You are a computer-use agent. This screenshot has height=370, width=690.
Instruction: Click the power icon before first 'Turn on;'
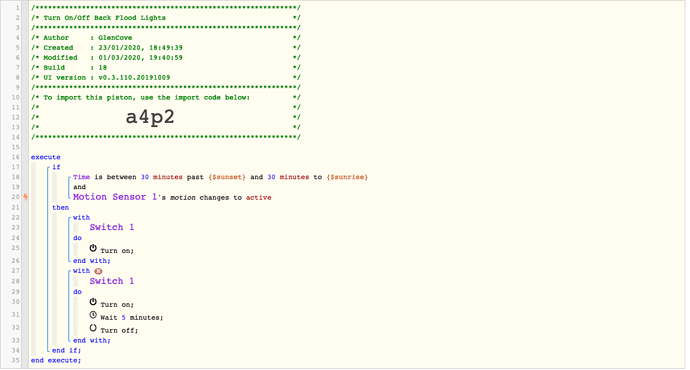(x=93, y=248)
